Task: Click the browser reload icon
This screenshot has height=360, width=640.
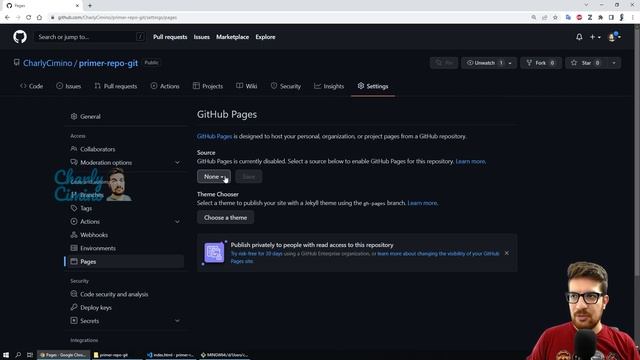Action: tap(29, 18)
